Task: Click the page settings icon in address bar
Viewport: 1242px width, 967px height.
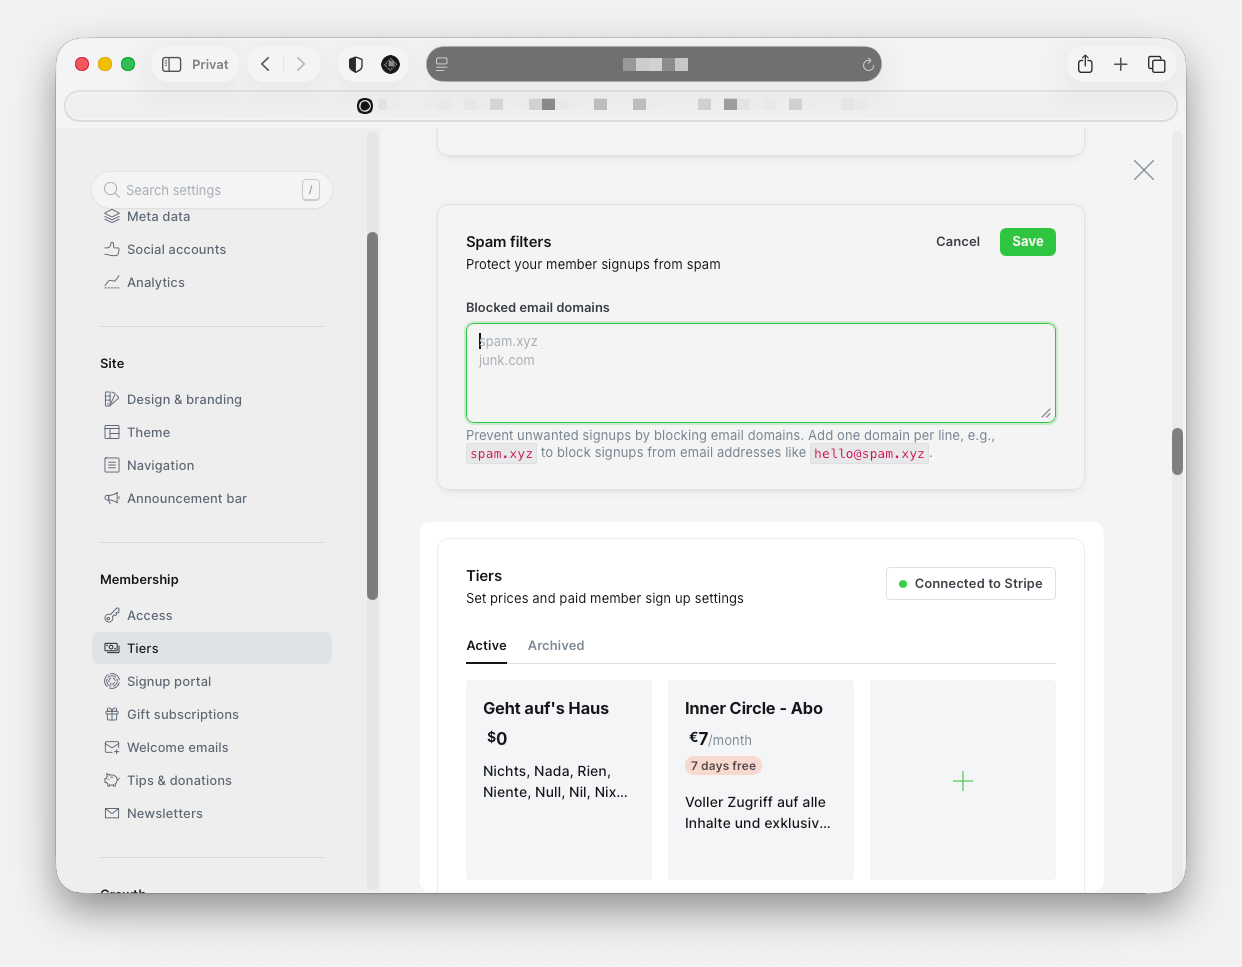Action: [x=441, y=64]
